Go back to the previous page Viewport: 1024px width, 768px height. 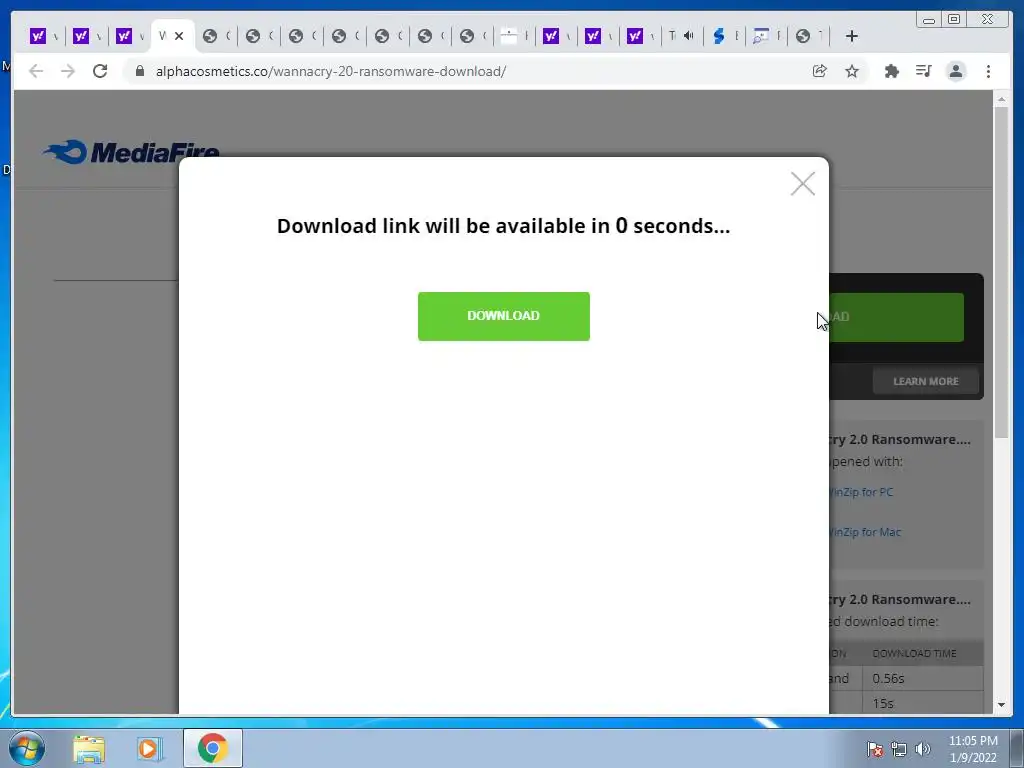point(36,71)
